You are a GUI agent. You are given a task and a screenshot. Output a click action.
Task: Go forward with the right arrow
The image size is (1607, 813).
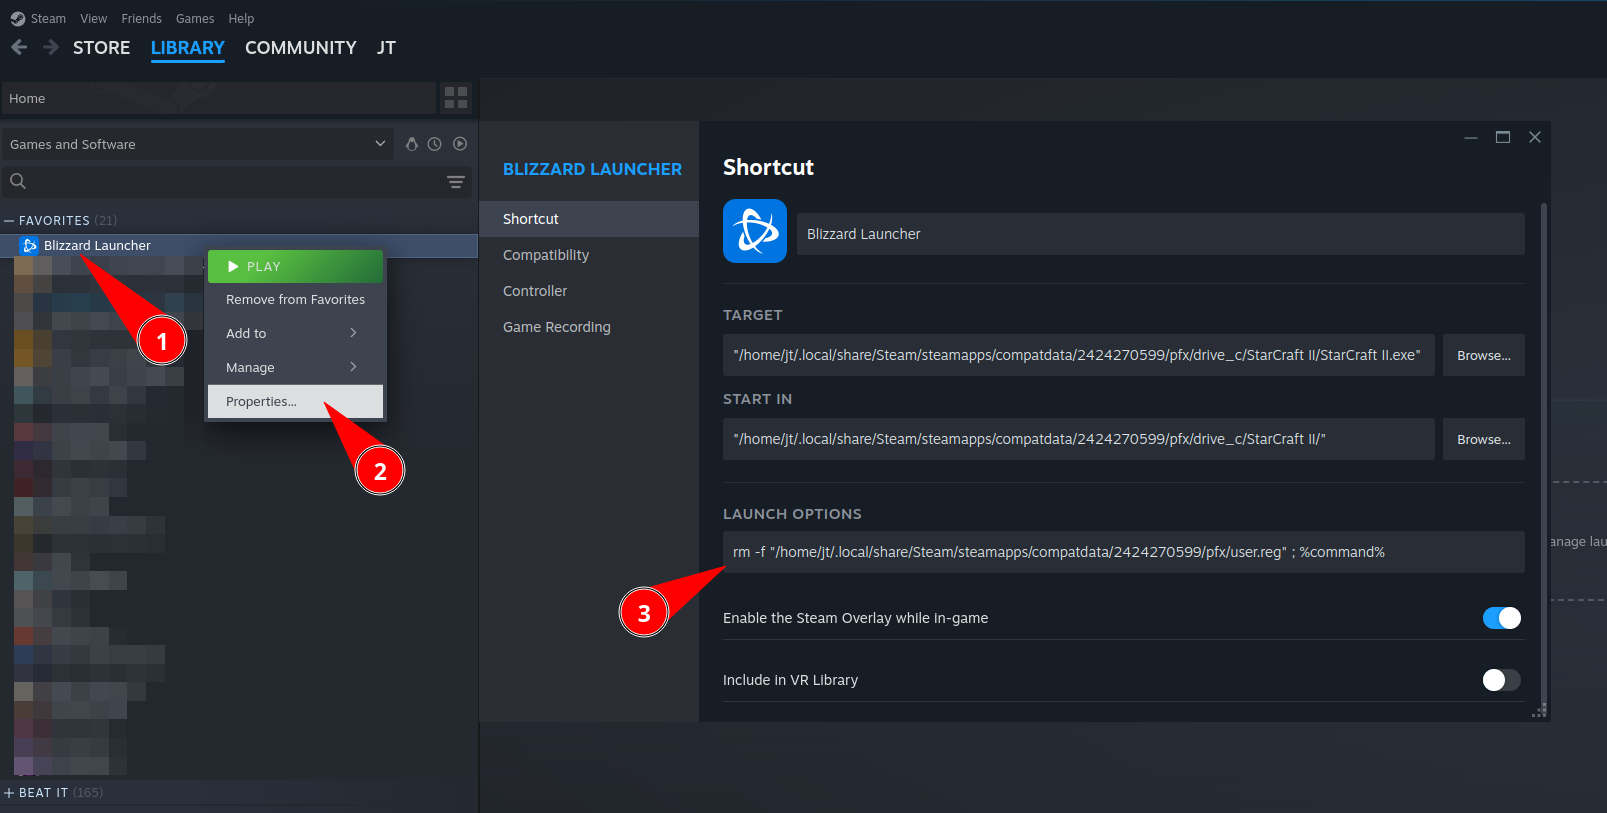[51, 47]
